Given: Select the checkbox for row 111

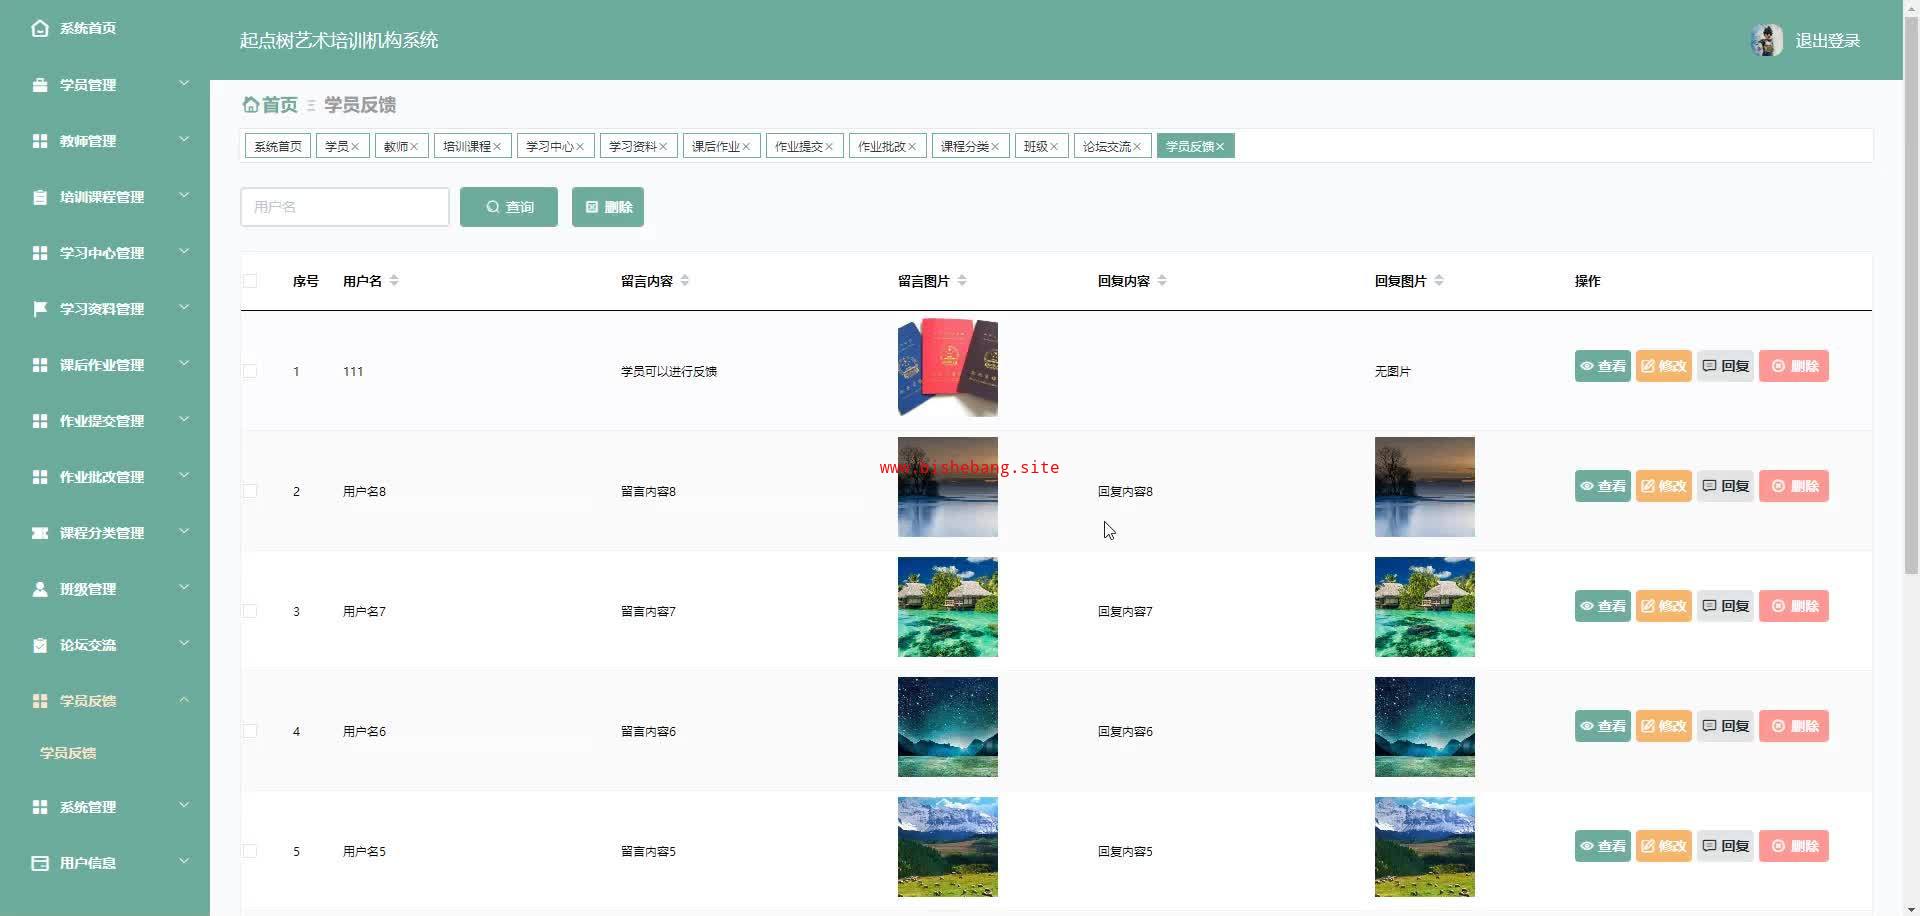Looking at the screenshot, I should pyautogui.click(x=250, y=371).
